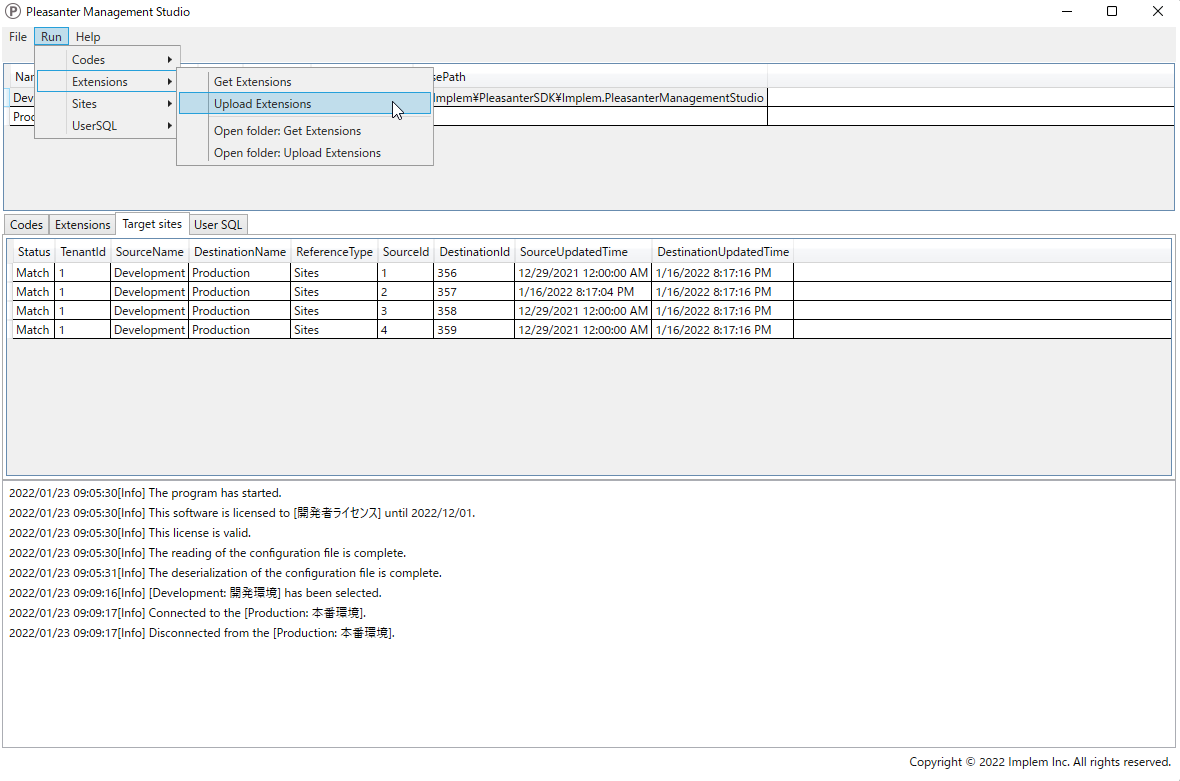
Task: Sort by the DestinationName column header
Action: 240,252
